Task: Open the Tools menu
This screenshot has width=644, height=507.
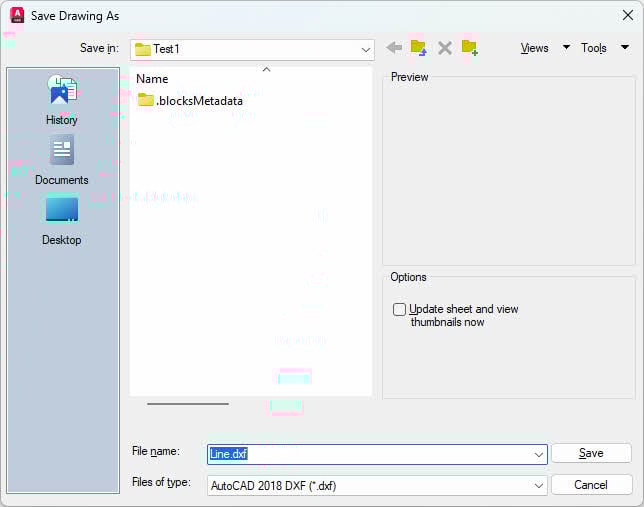Action: [593, 48]
